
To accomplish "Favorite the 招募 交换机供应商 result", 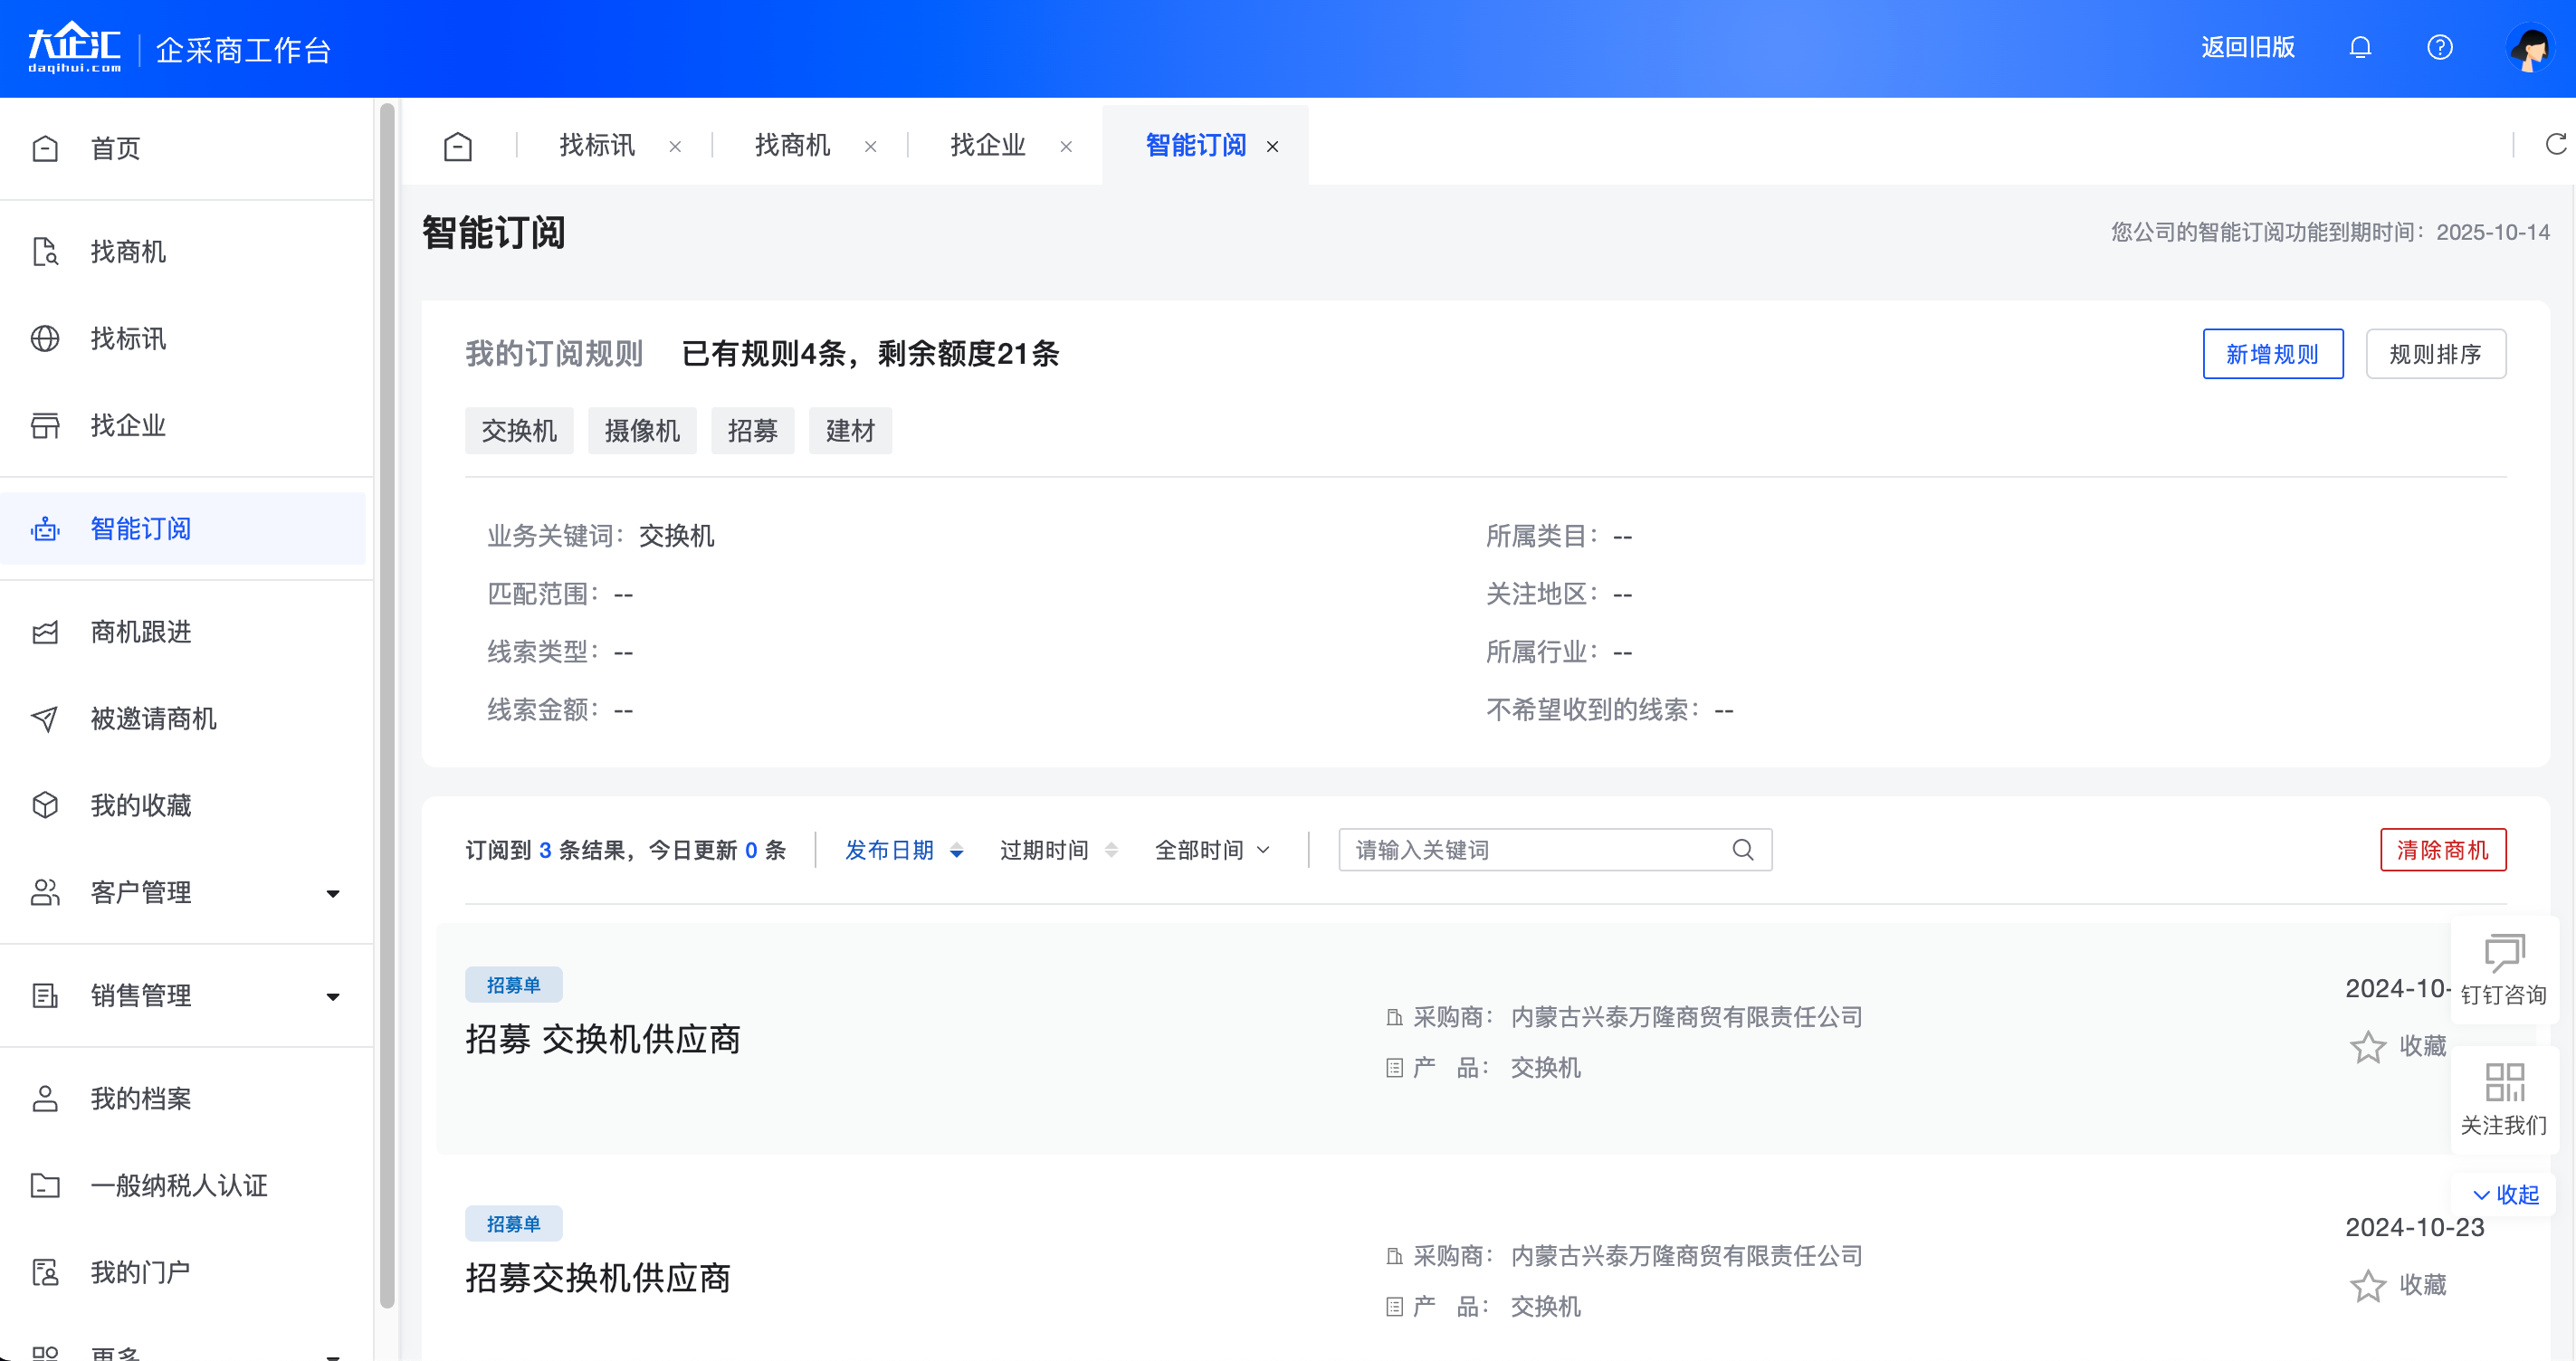I will coord(2368,1047).
